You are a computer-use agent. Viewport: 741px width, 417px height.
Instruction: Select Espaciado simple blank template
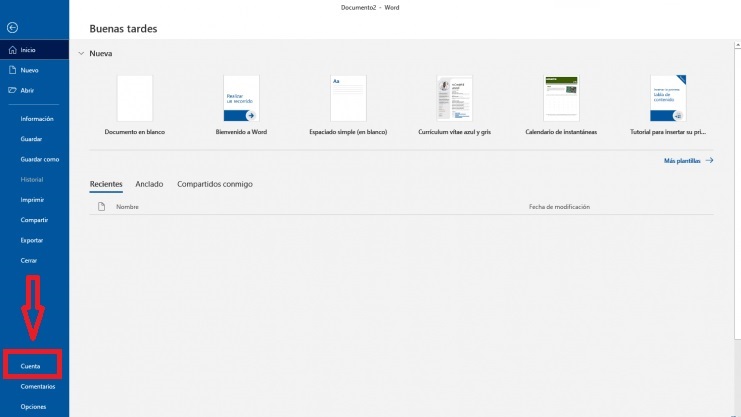pyautogui.click(x=348, y=98)
